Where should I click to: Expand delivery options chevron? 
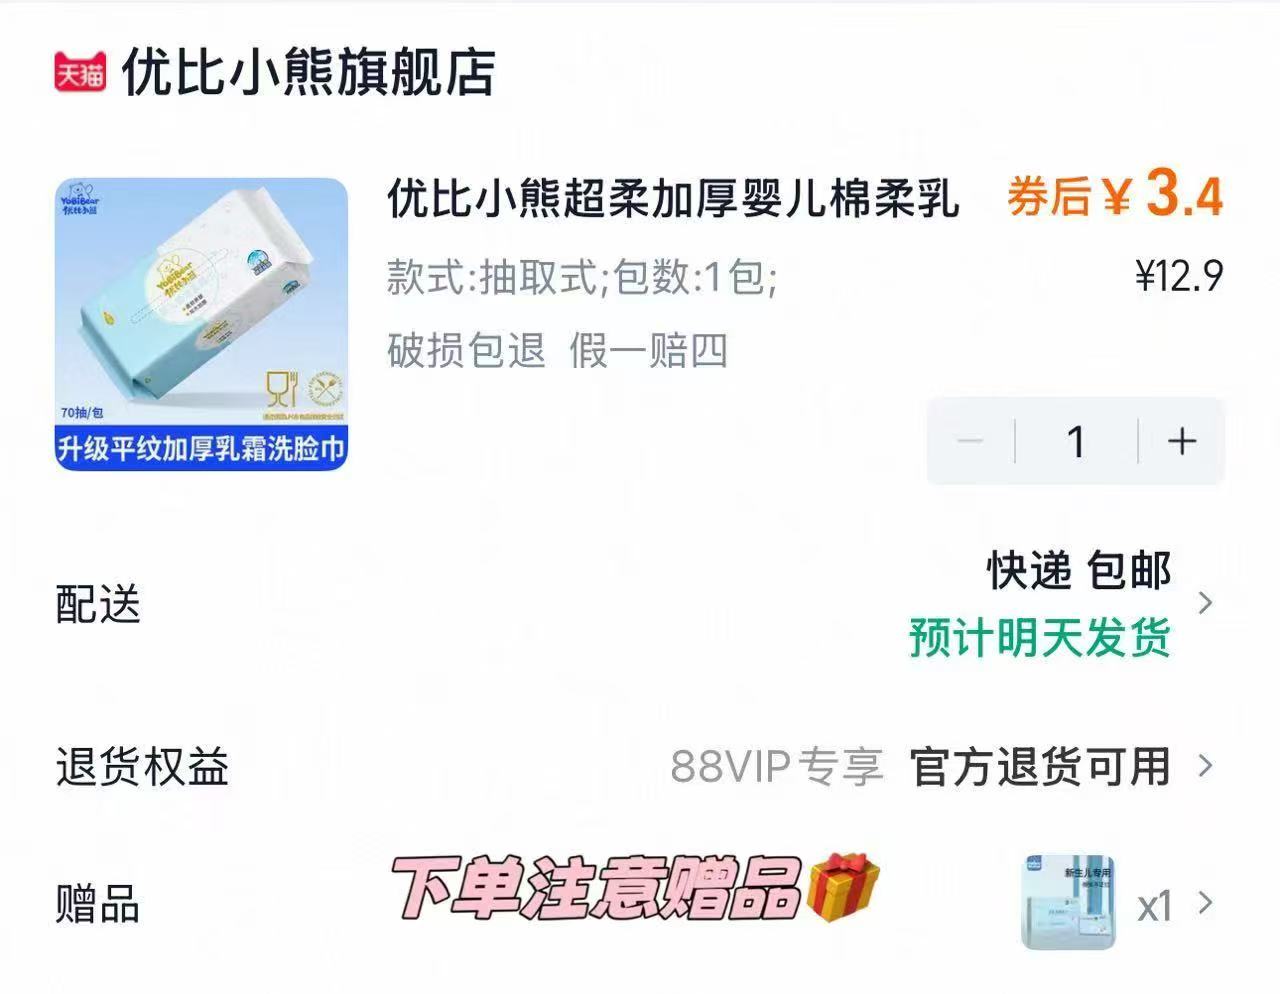1205,603
